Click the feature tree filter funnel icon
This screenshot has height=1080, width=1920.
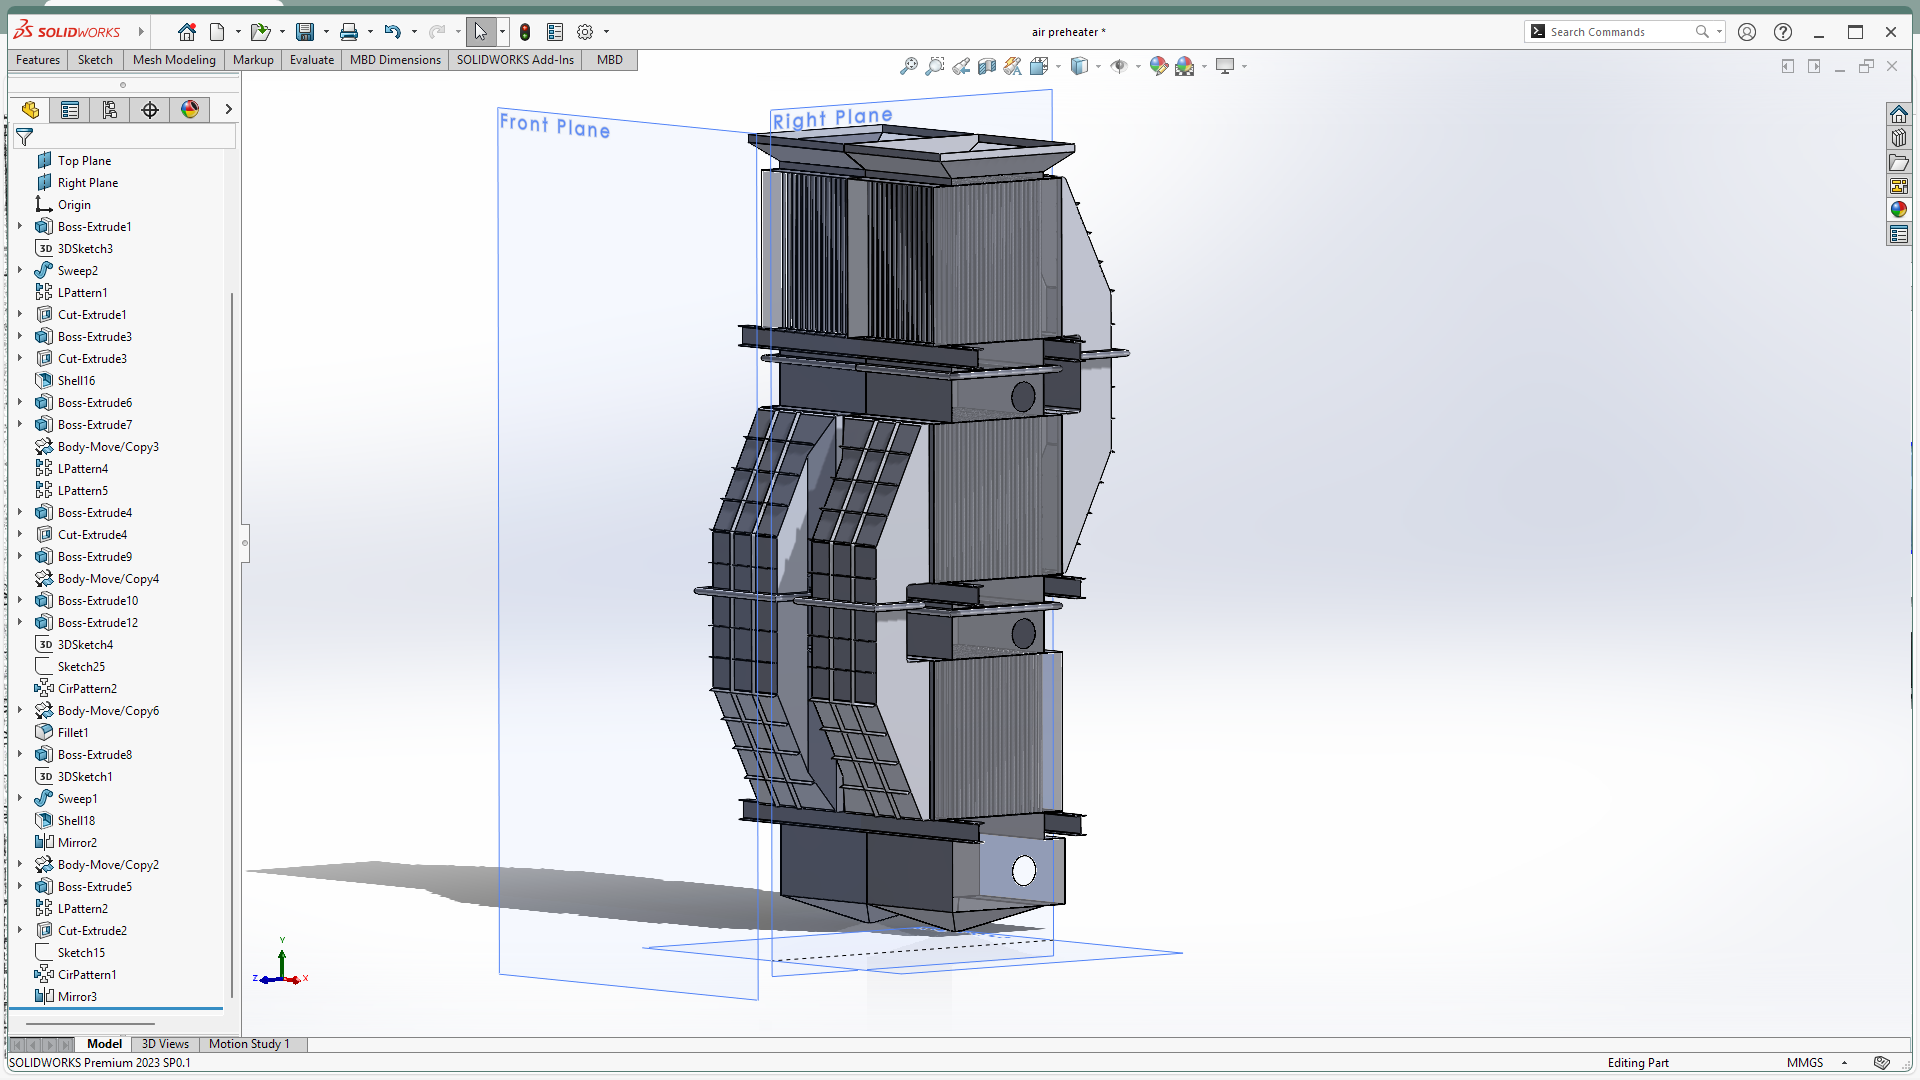(x=25, y=137)
